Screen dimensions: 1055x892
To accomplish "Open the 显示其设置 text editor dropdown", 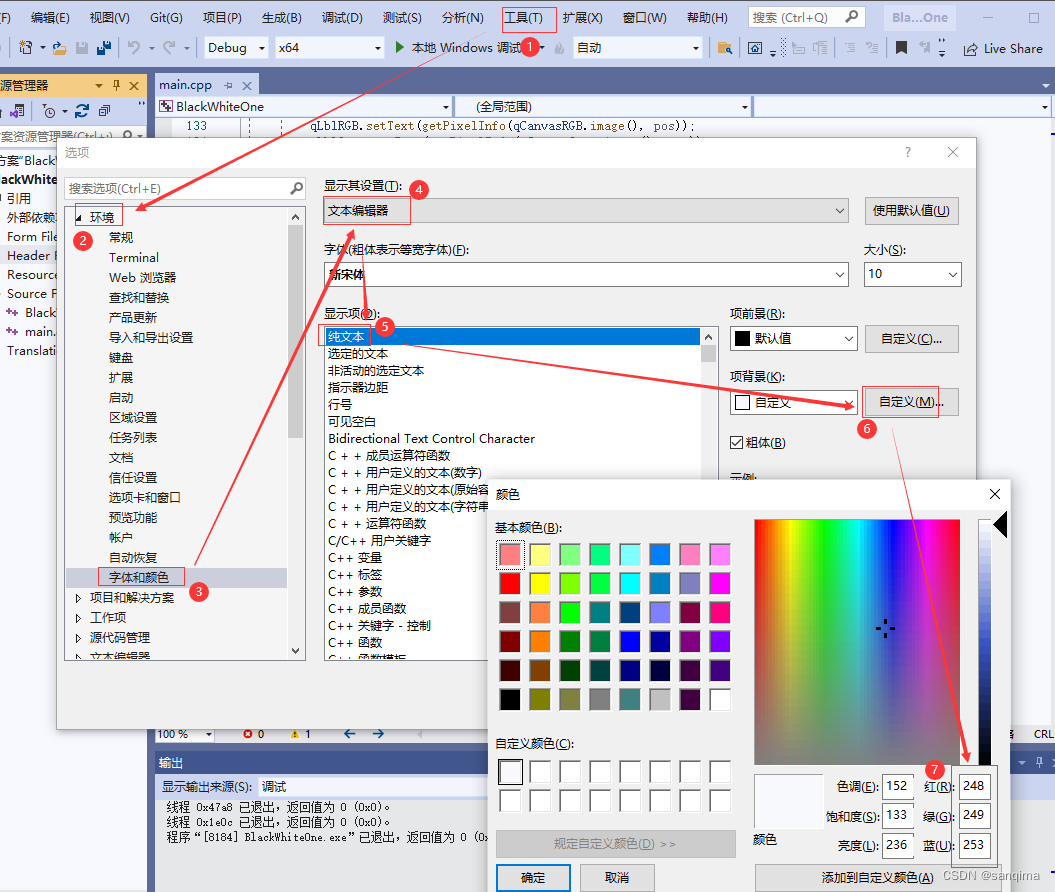I will pyautogui.click(x=840, y=211).
